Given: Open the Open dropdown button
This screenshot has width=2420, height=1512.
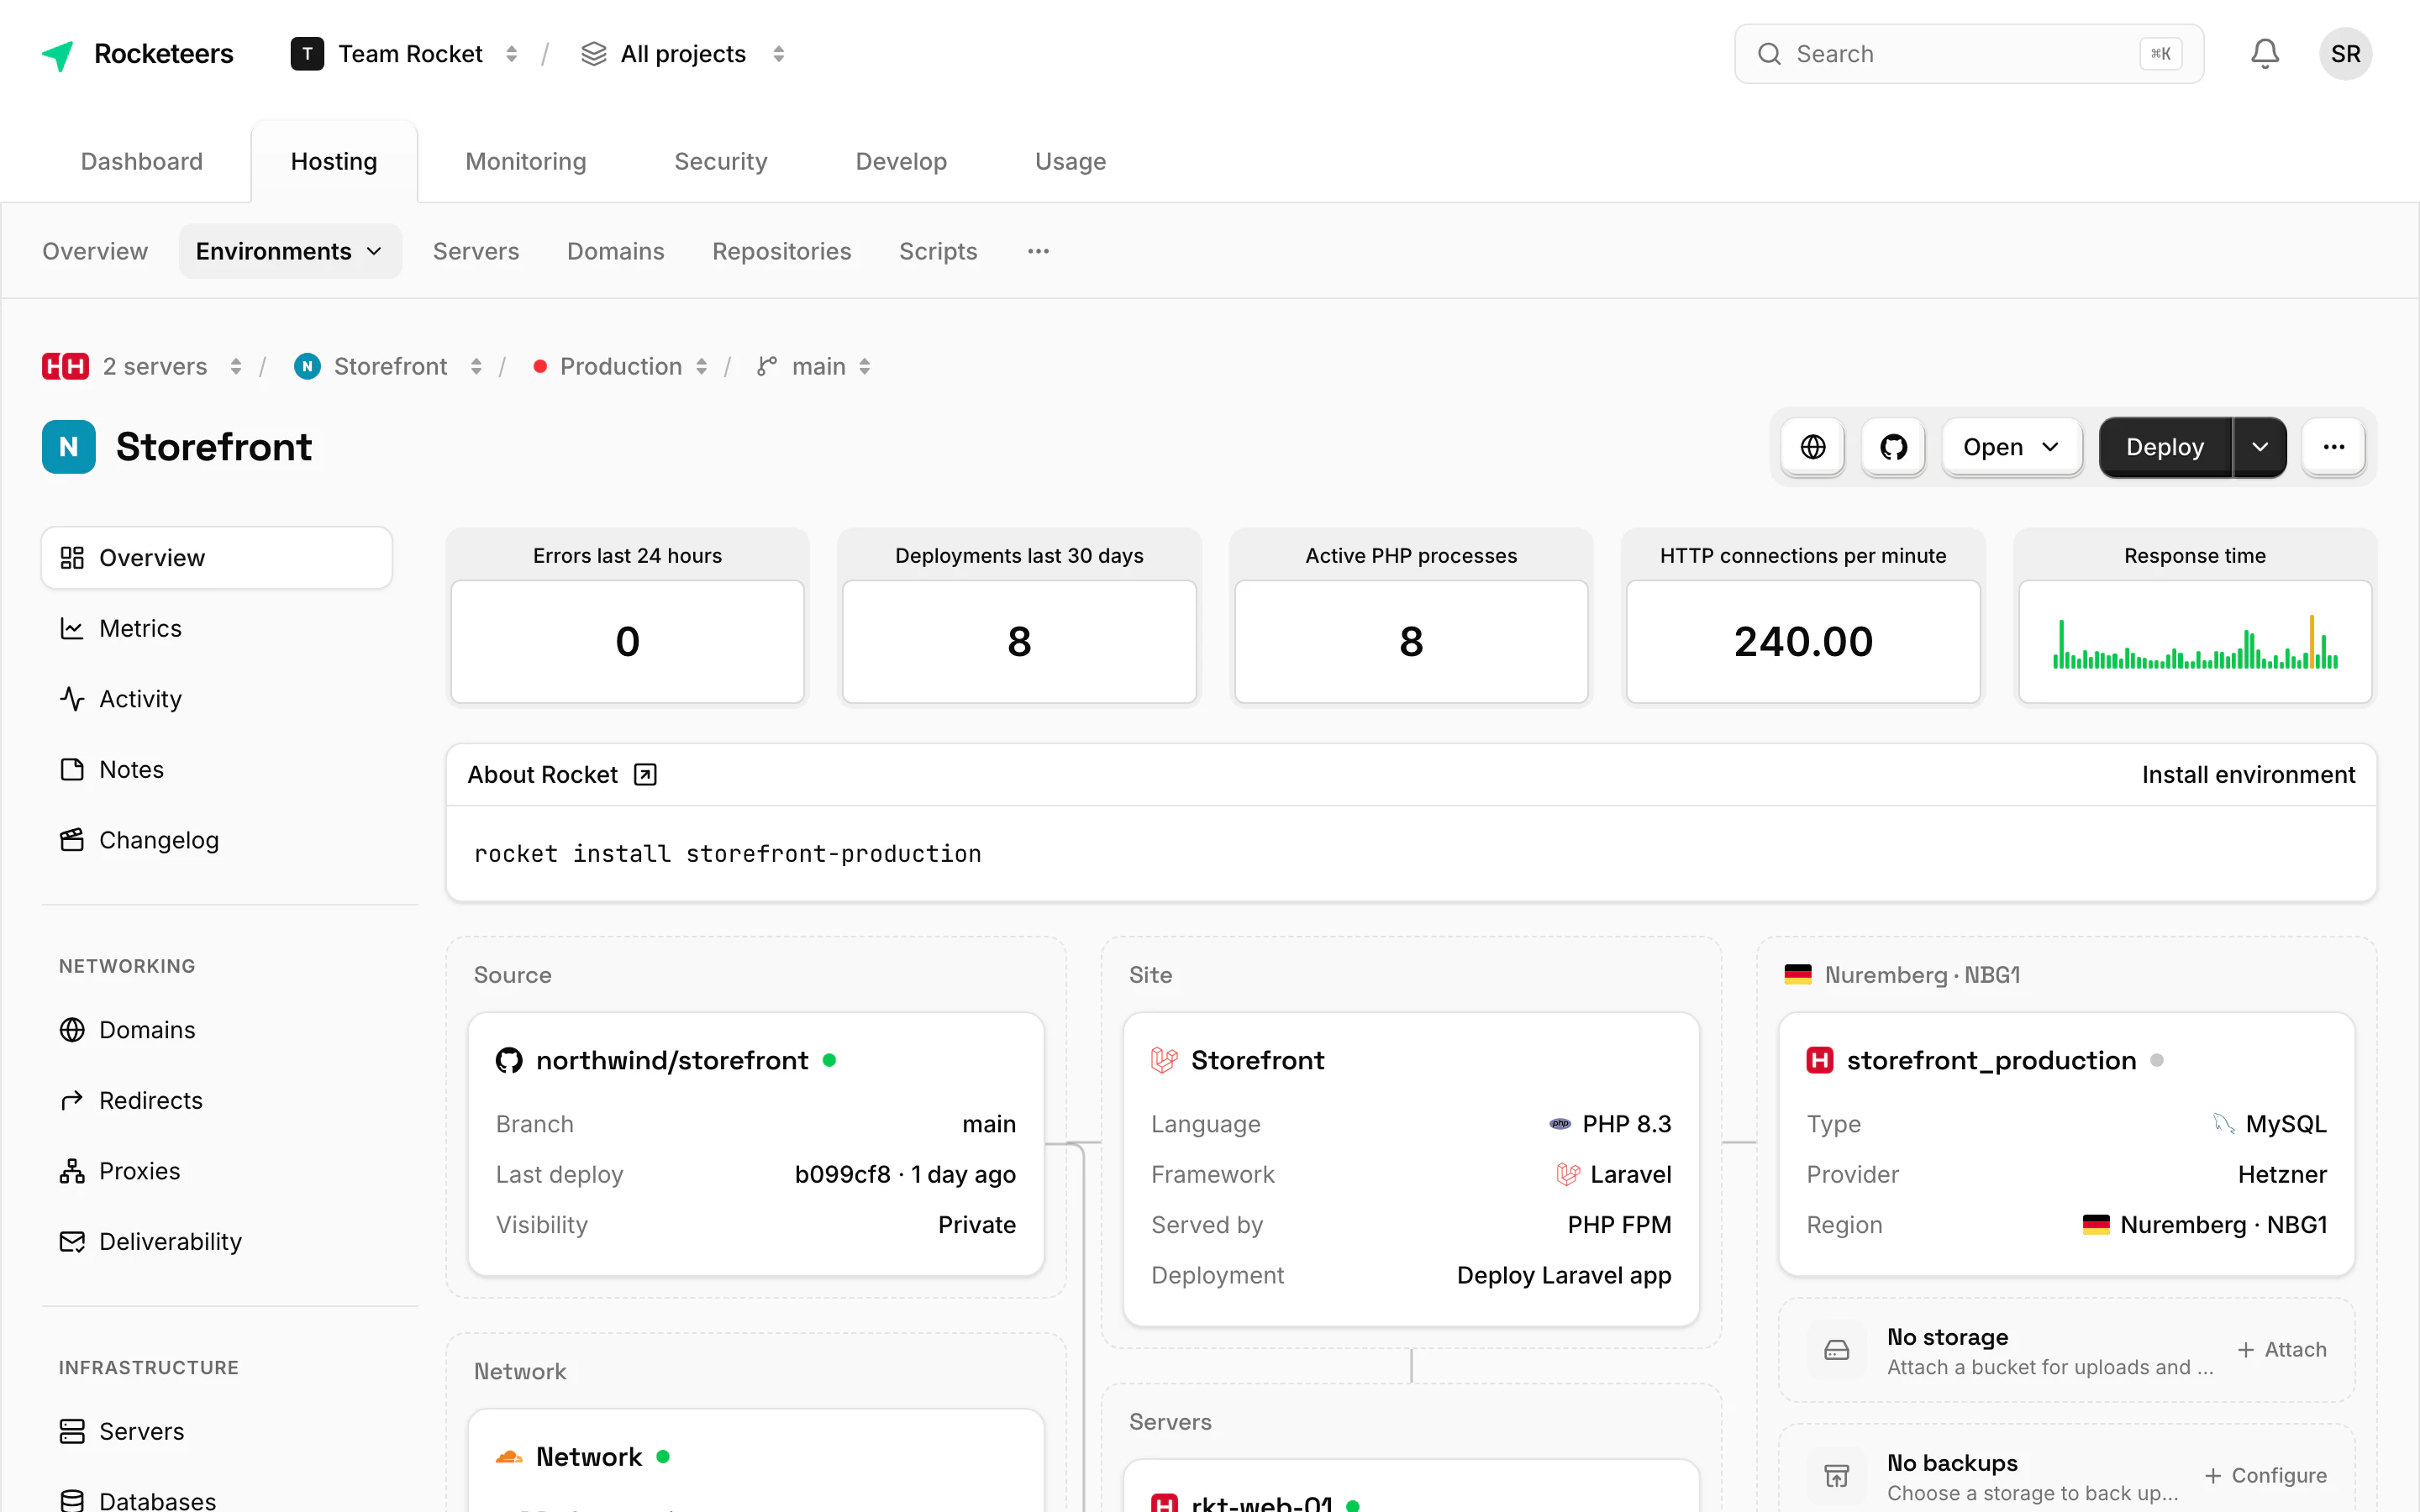Looking at the screenshot, I should [2012, 447].
